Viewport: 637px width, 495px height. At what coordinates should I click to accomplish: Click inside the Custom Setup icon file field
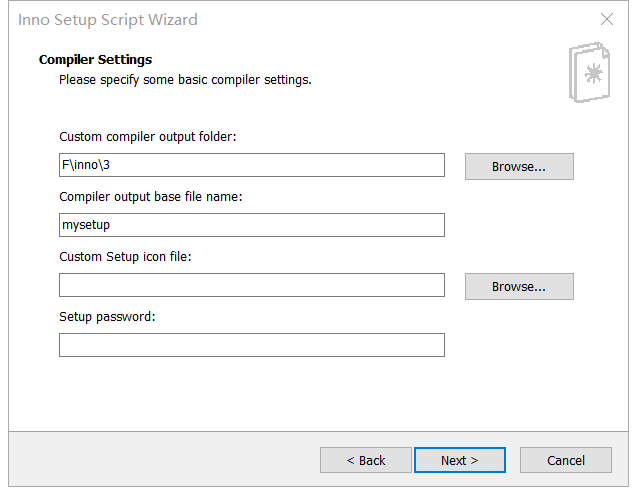[252, 285]
